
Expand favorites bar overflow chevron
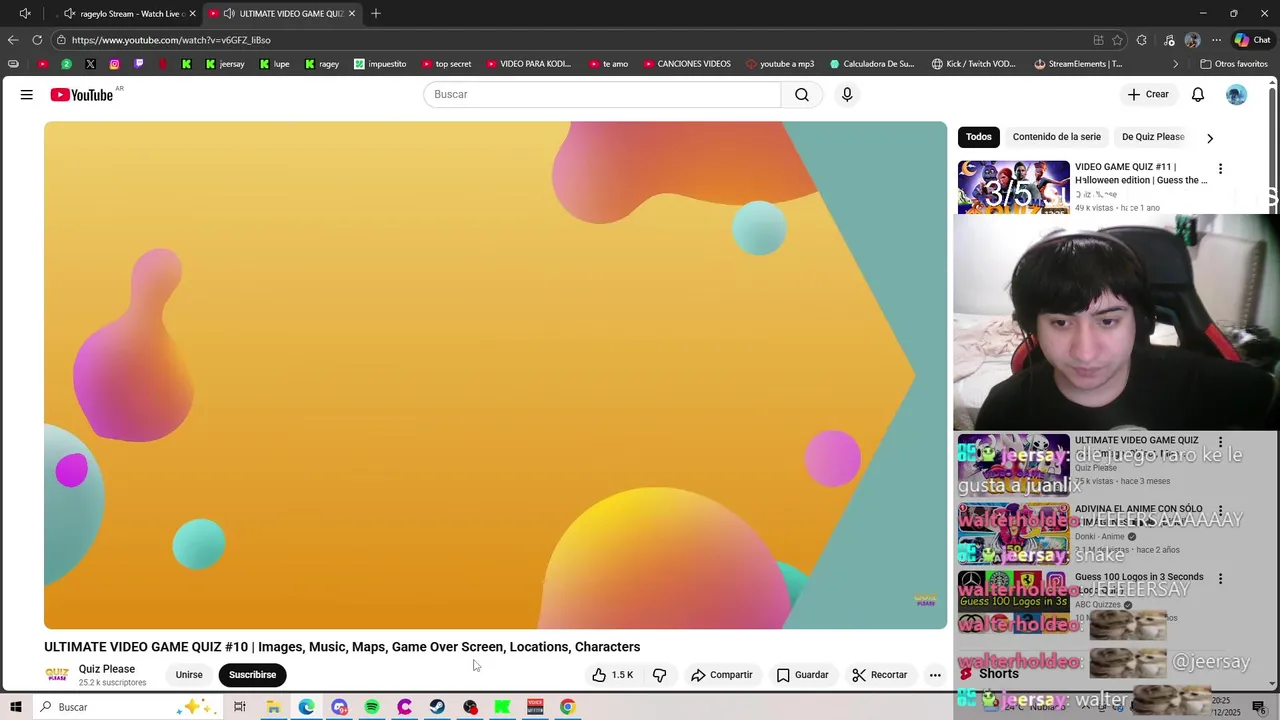(1176, 64)
